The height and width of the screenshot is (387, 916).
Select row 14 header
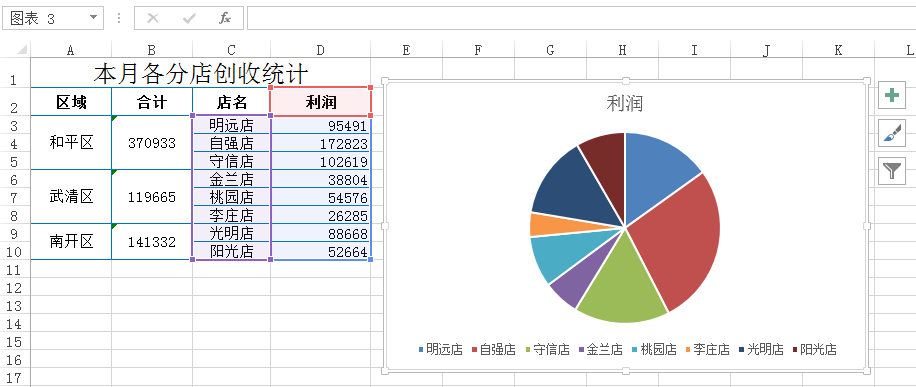pos(15,323)
